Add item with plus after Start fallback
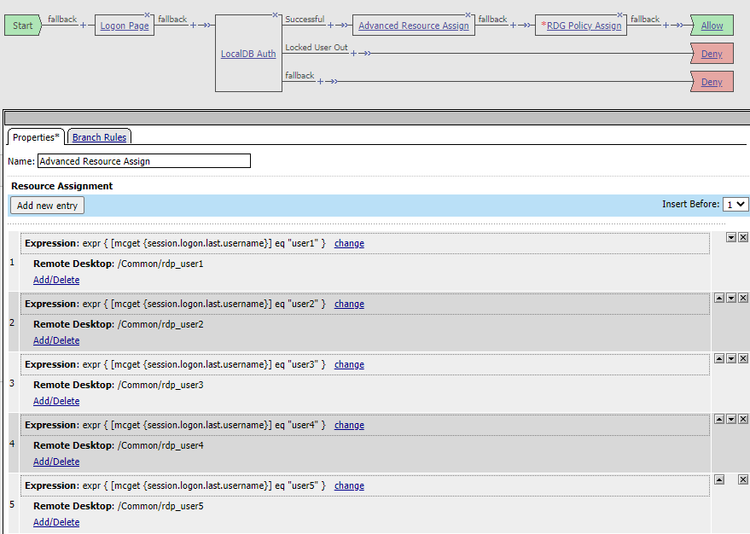Screen dimensions: 750x534 point(83,25)
